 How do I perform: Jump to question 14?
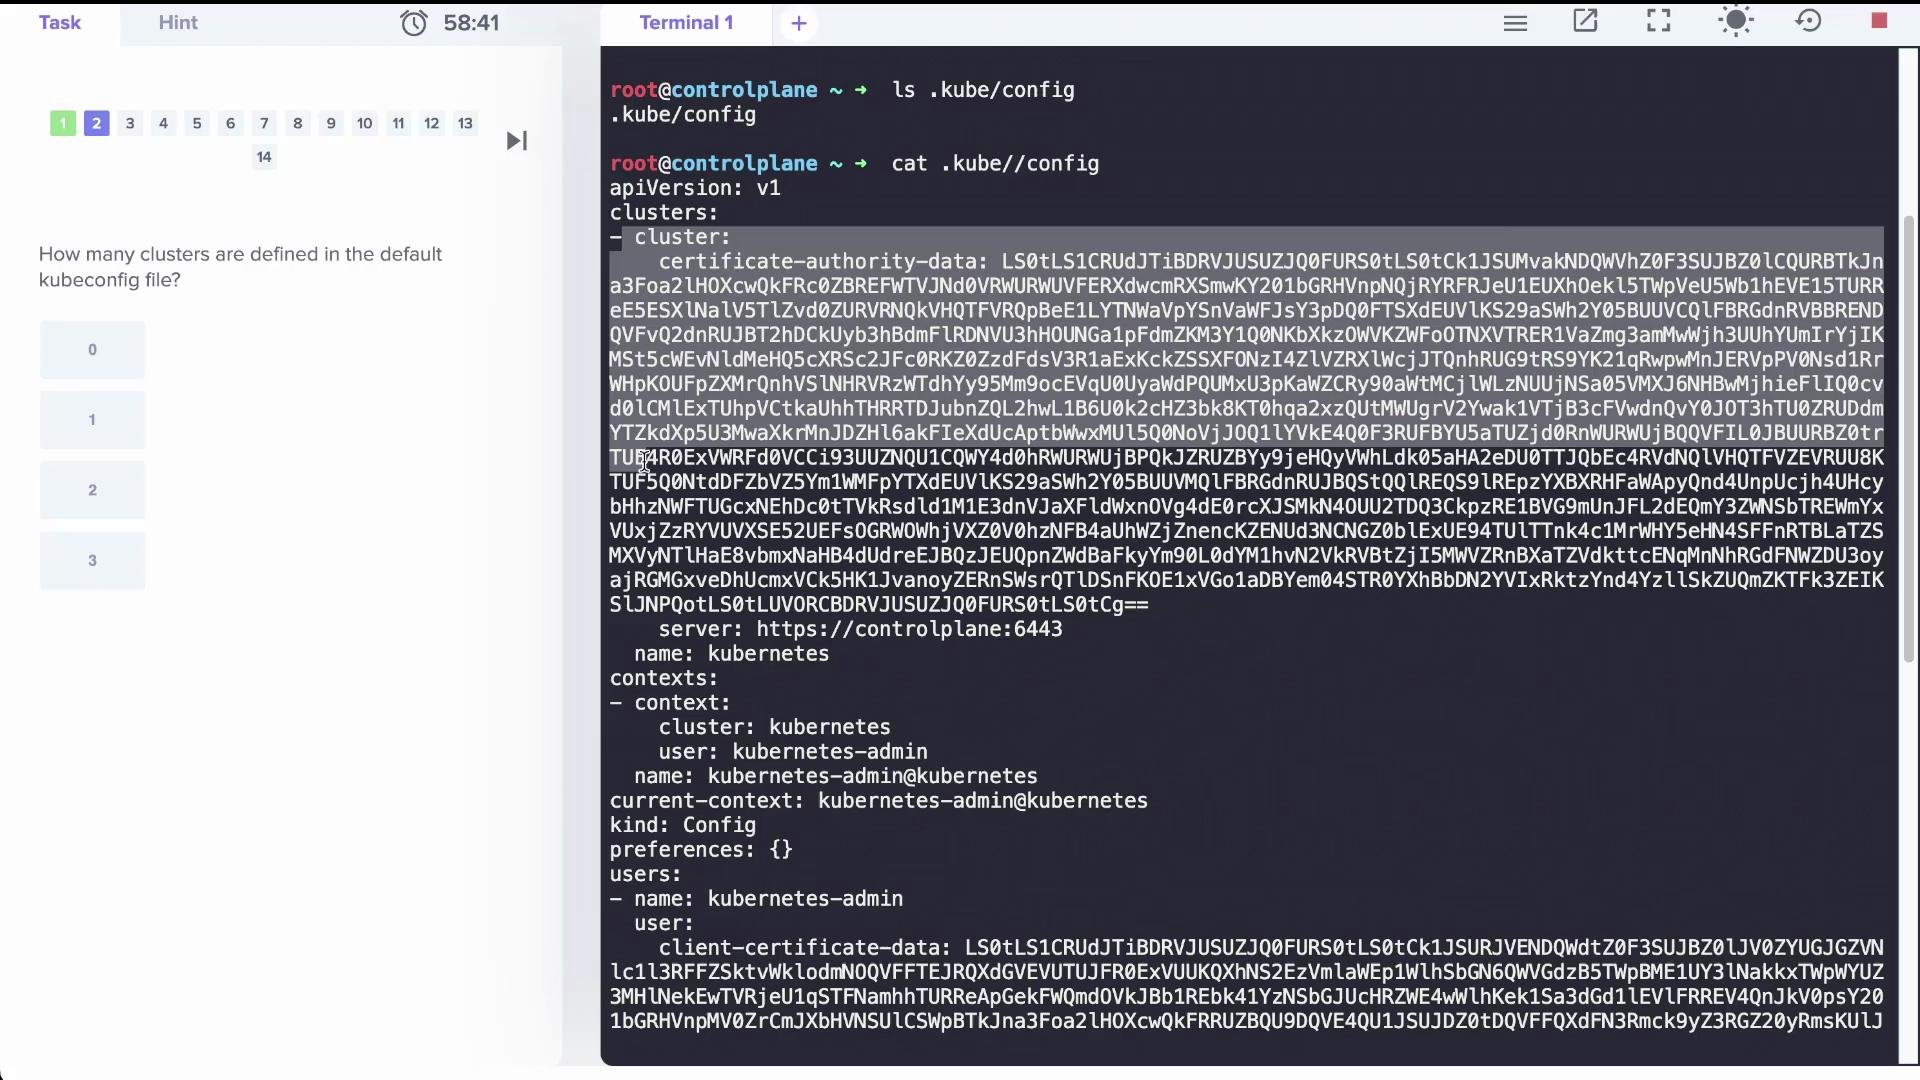point(264,157)
